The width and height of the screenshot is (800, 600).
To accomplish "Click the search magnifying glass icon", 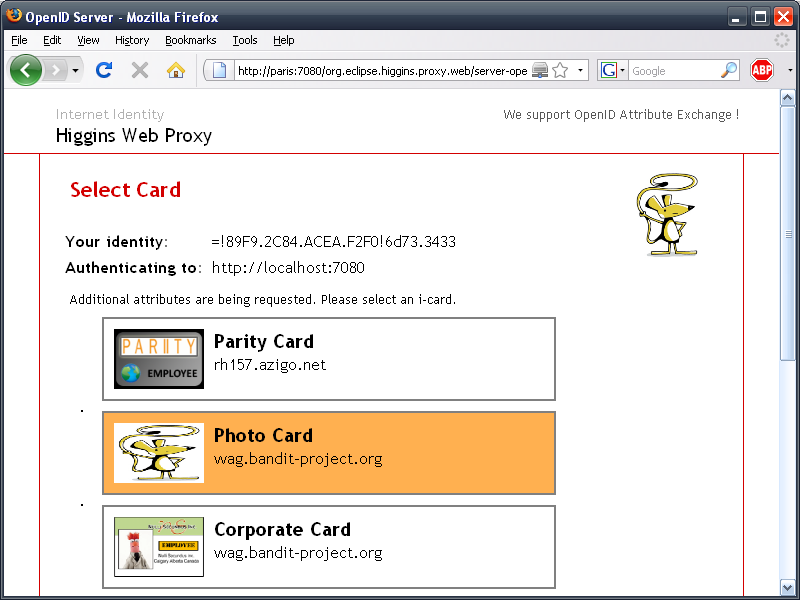I will [729, 70].
